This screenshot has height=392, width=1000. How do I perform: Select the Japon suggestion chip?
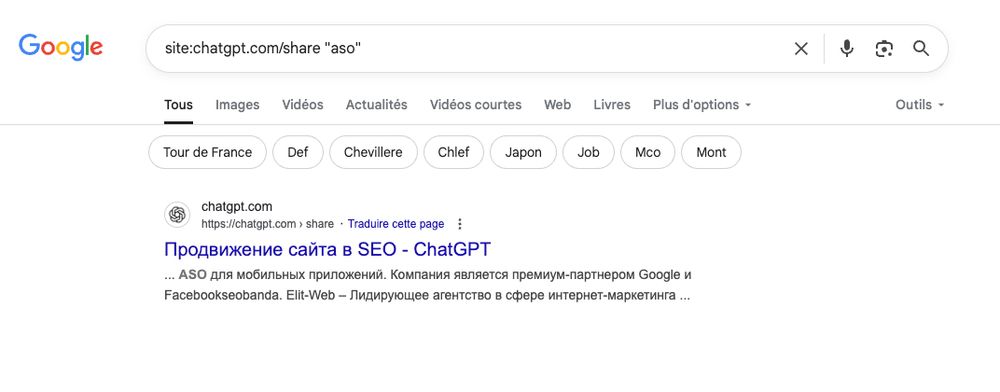pyautogui.click(x=523, y=152)
